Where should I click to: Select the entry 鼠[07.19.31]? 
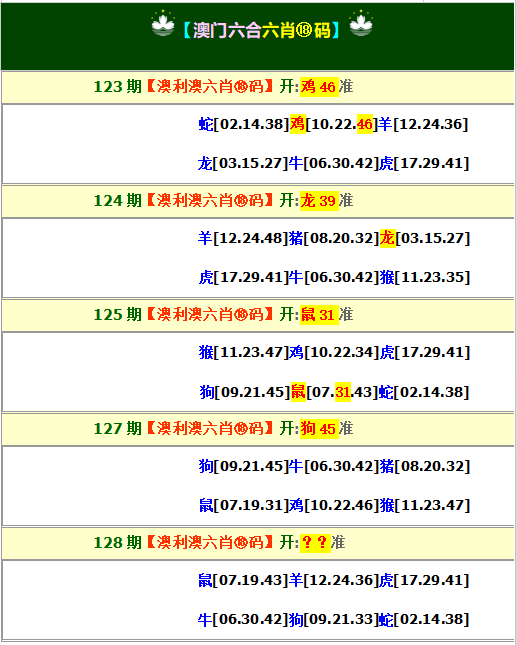[x=243, y=505]
